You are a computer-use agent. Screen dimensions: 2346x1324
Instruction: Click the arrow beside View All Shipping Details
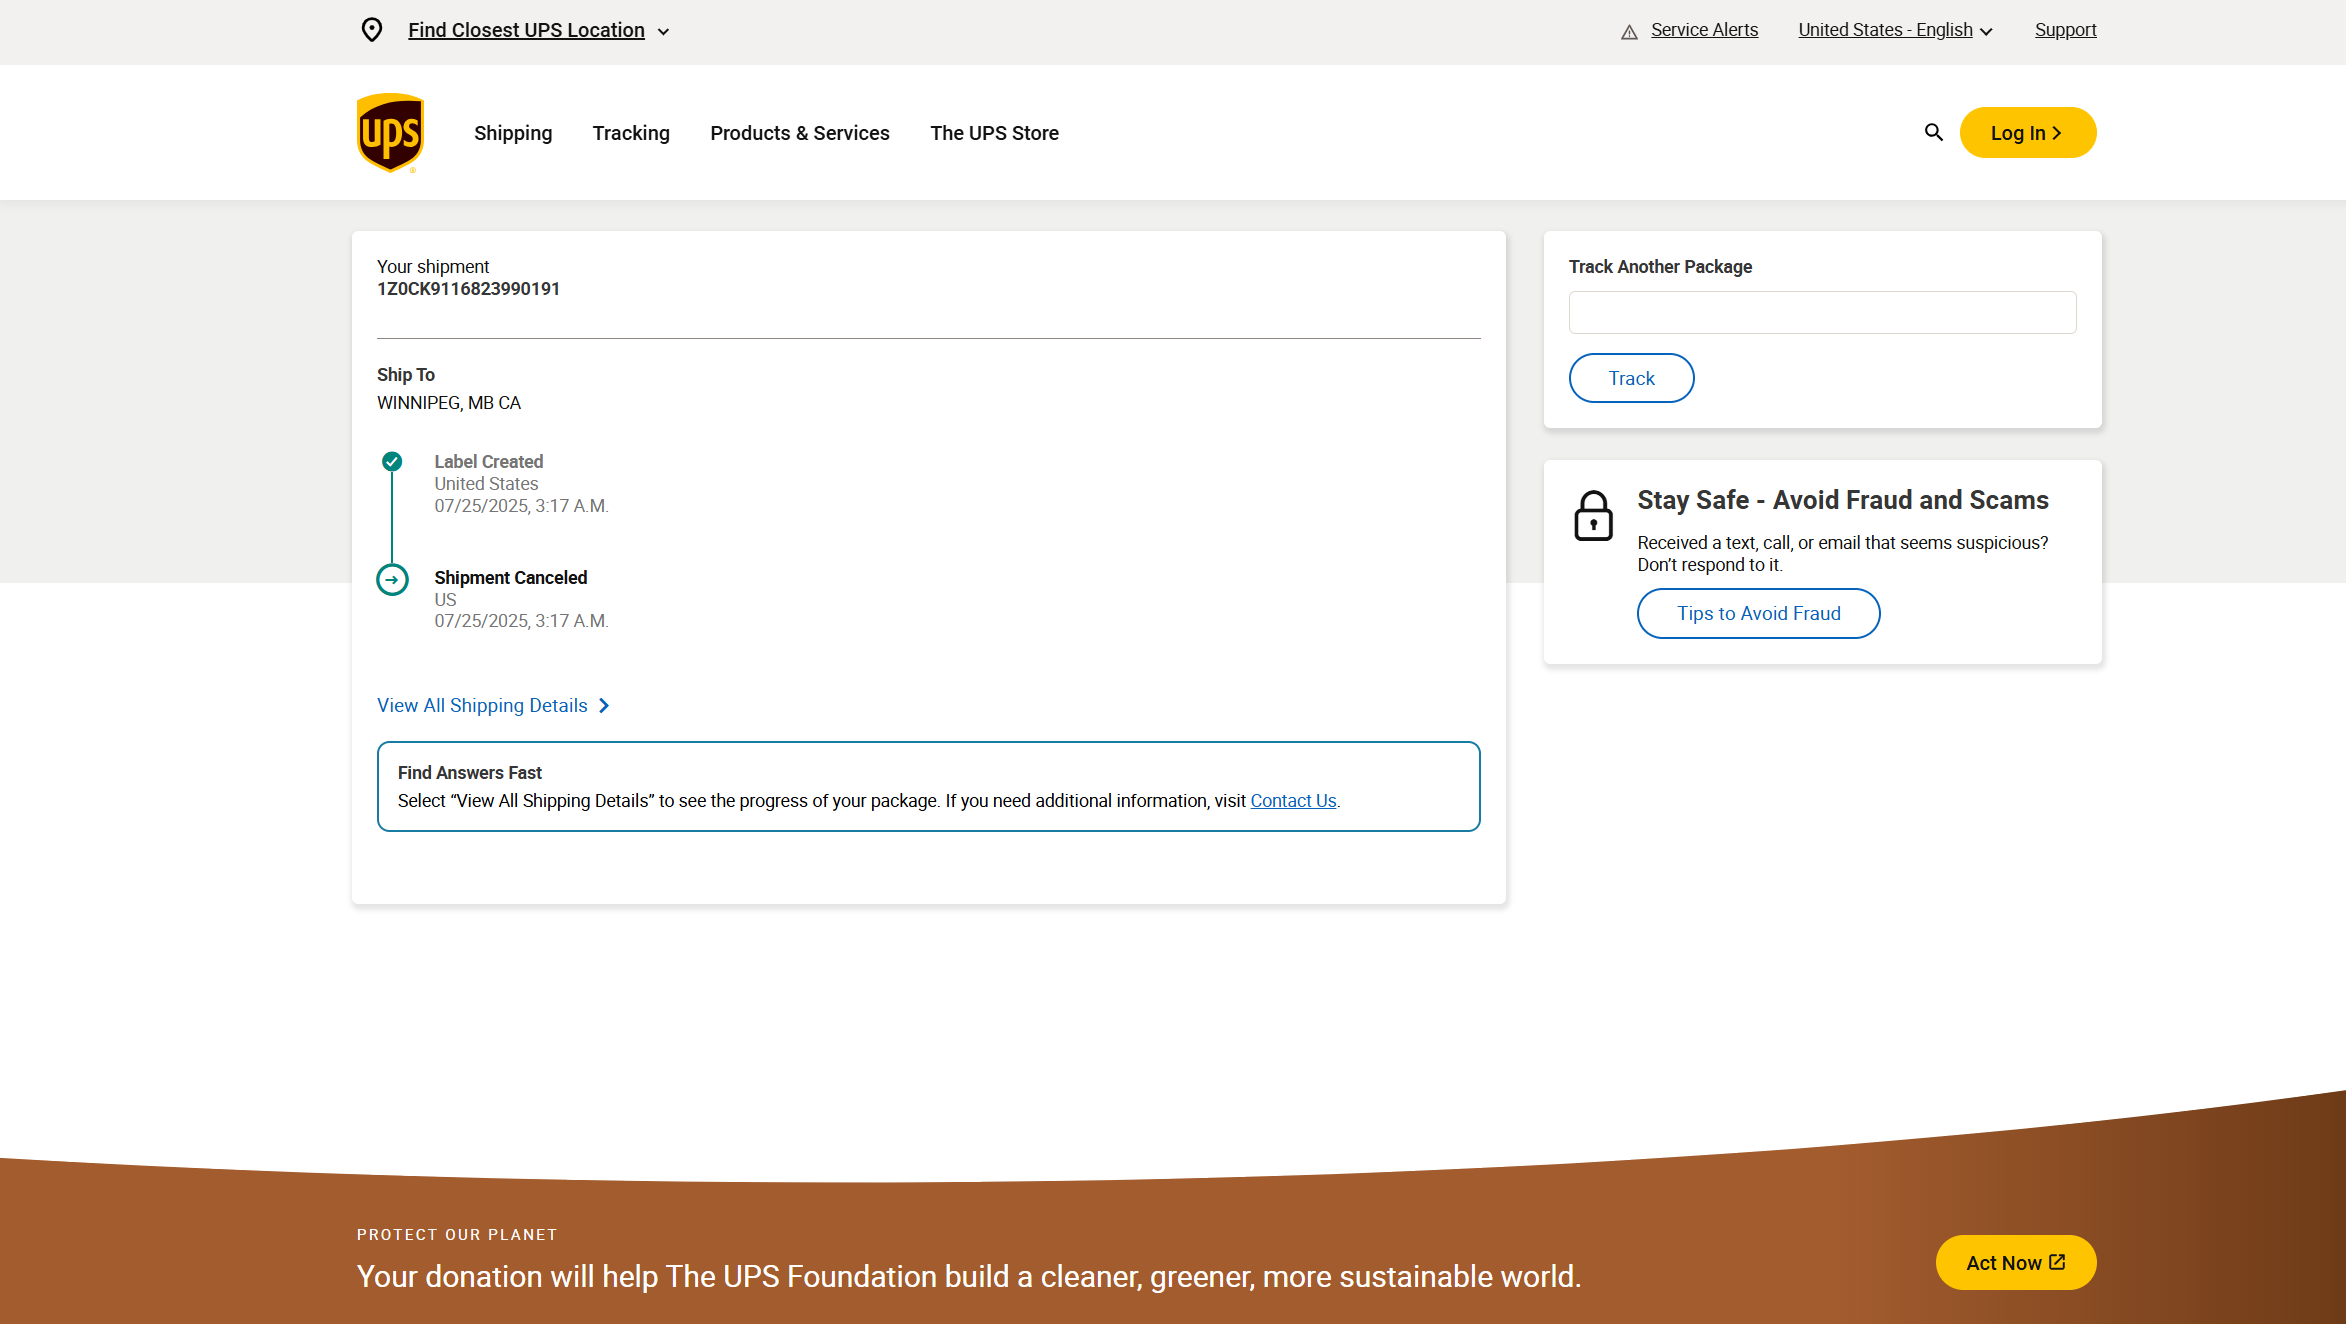[x=604, y=706]
